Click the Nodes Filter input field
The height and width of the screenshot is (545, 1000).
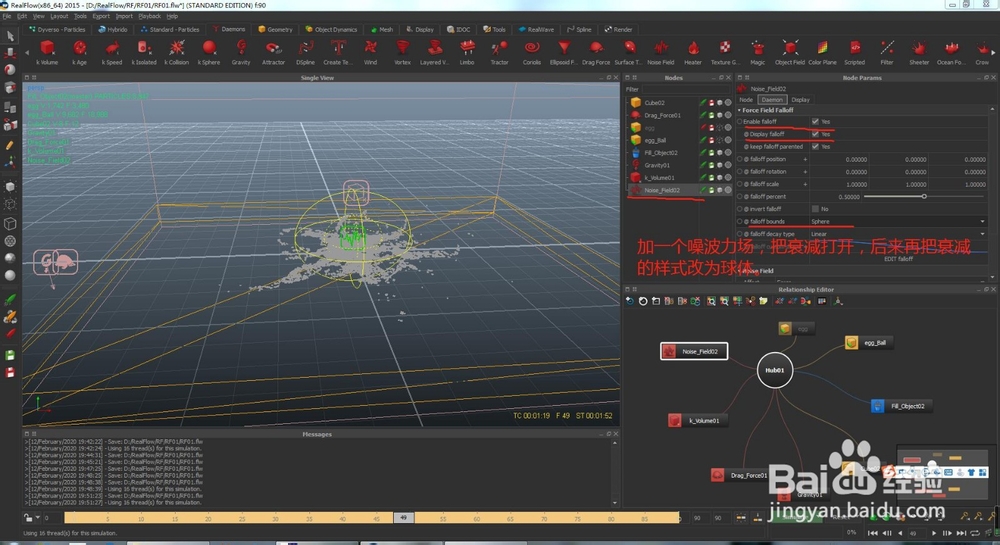coord(687,89)
